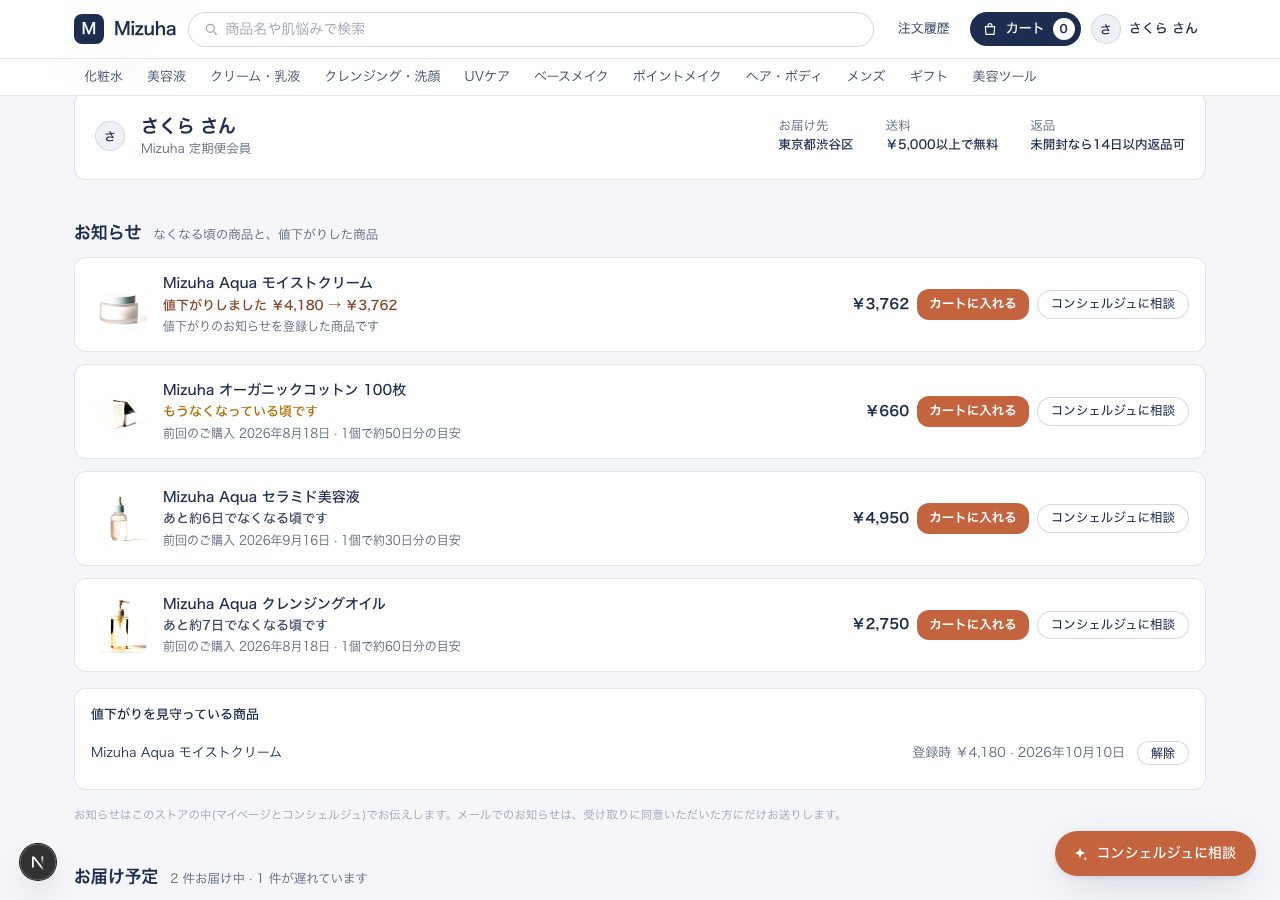Ask concierge about セラミド美容液

click(1113, 518)
